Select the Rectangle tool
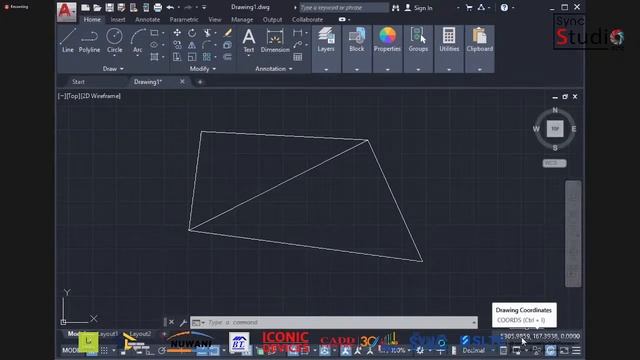Viewport: 640px width, 360px height. coord(154,33)
